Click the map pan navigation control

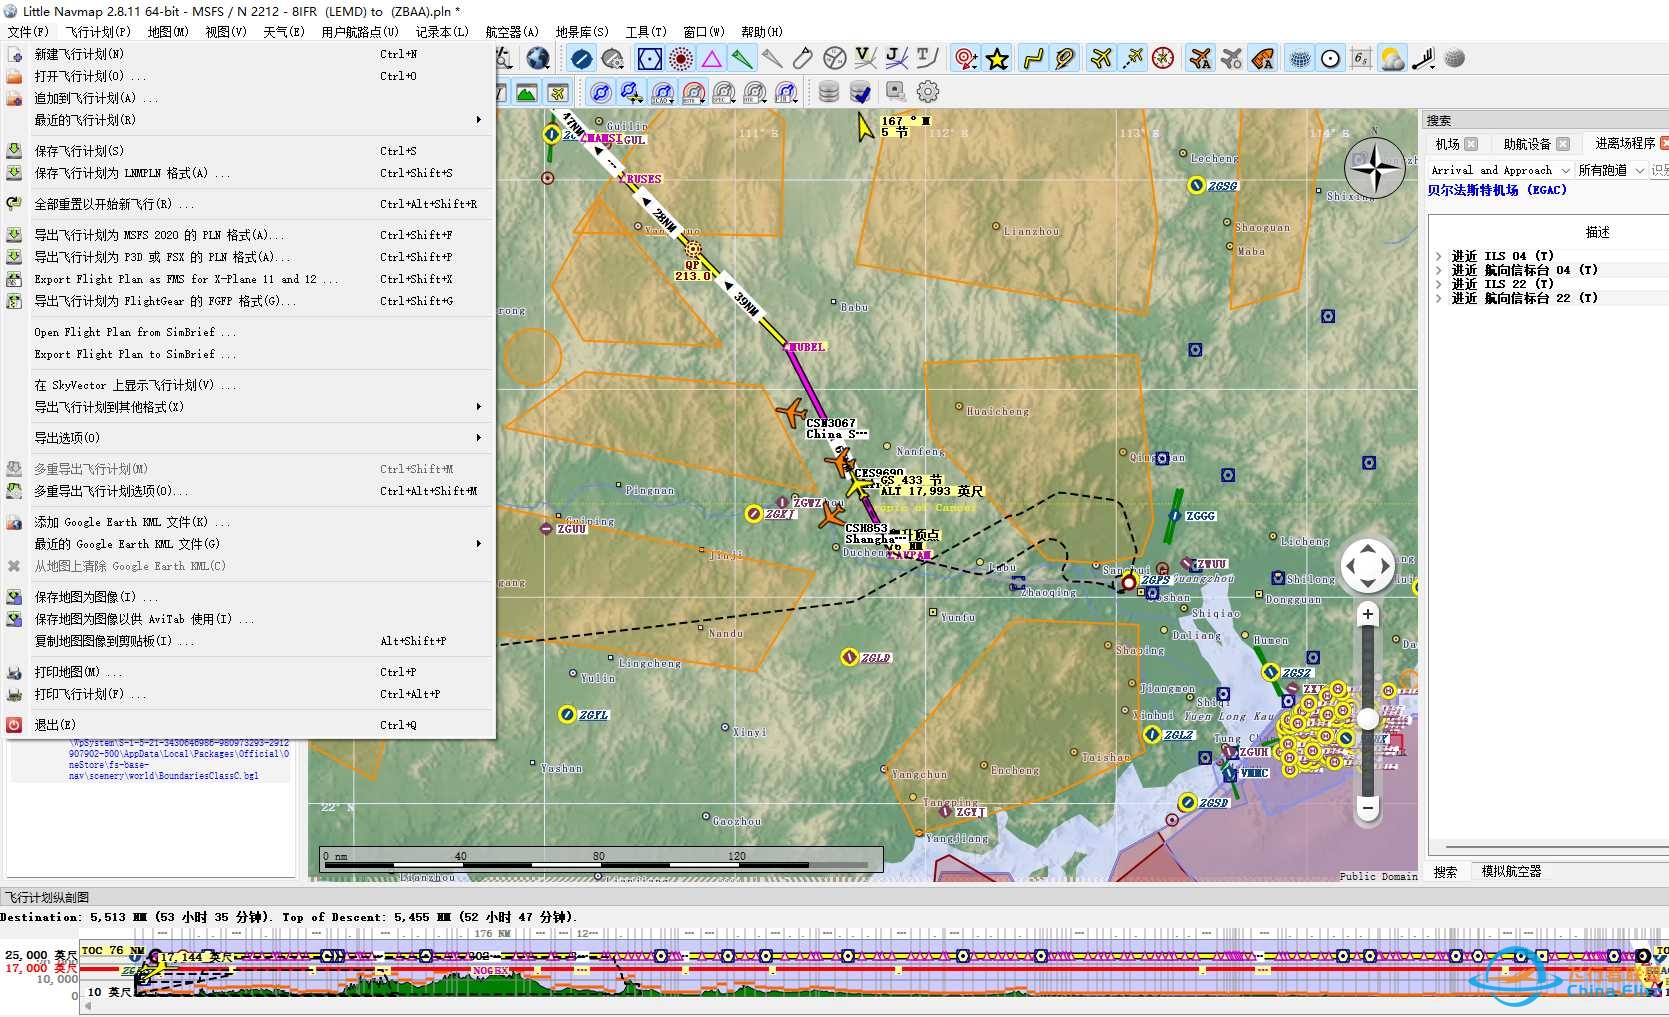[x=1368, y=567]
